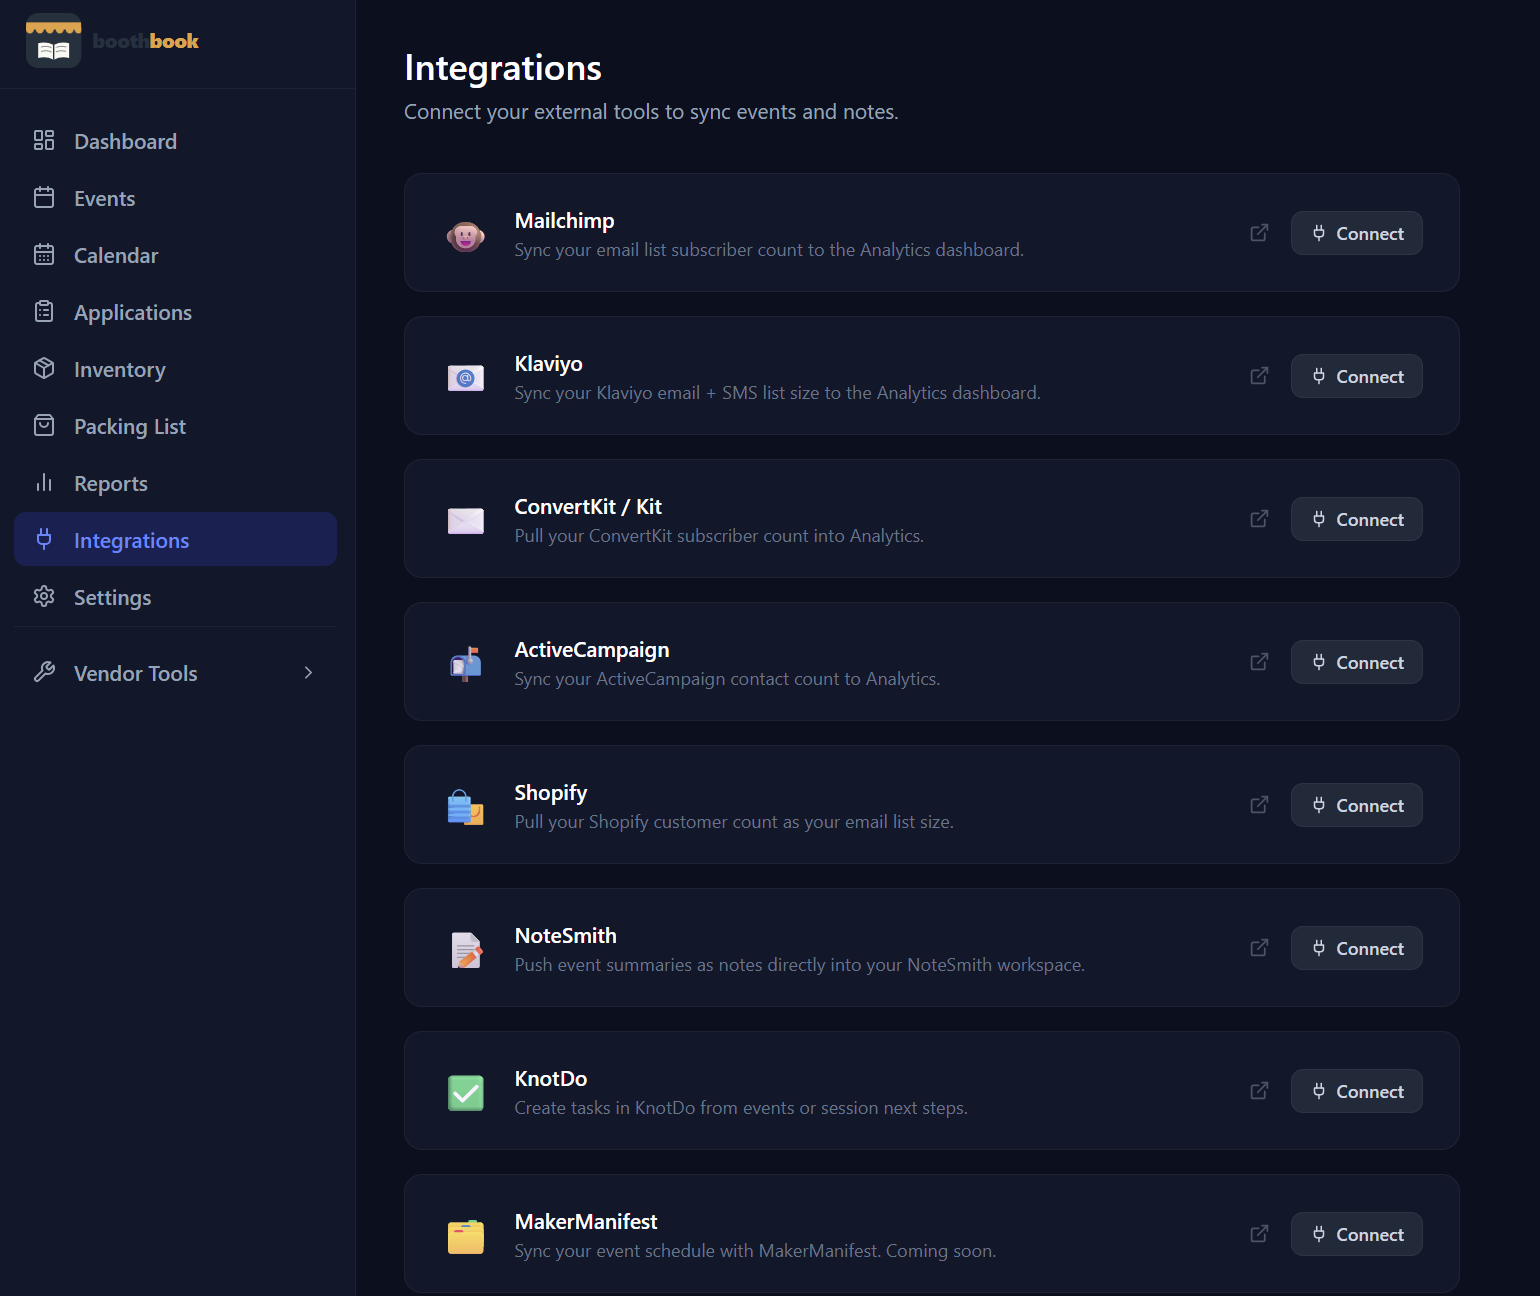
Task: Click the boothbook logo icon
Action: coord(53,41)
